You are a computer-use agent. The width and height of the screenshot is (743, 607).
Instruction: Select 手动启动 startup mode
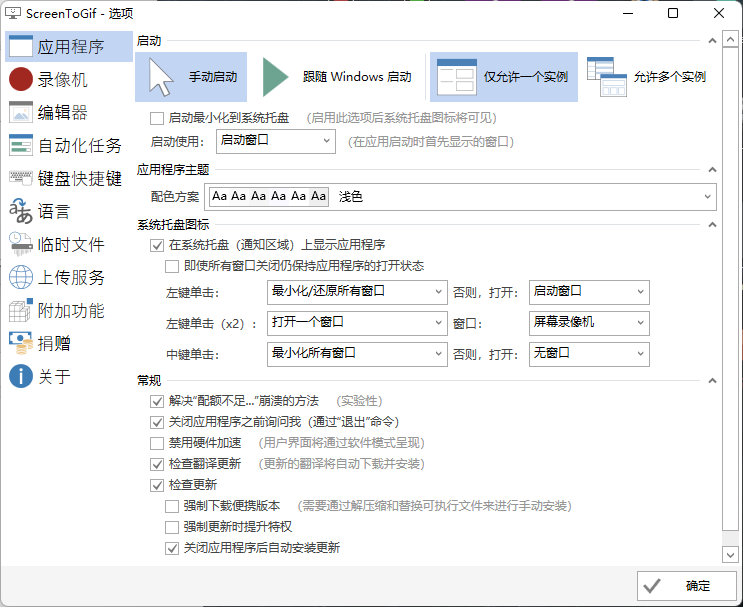191,77
